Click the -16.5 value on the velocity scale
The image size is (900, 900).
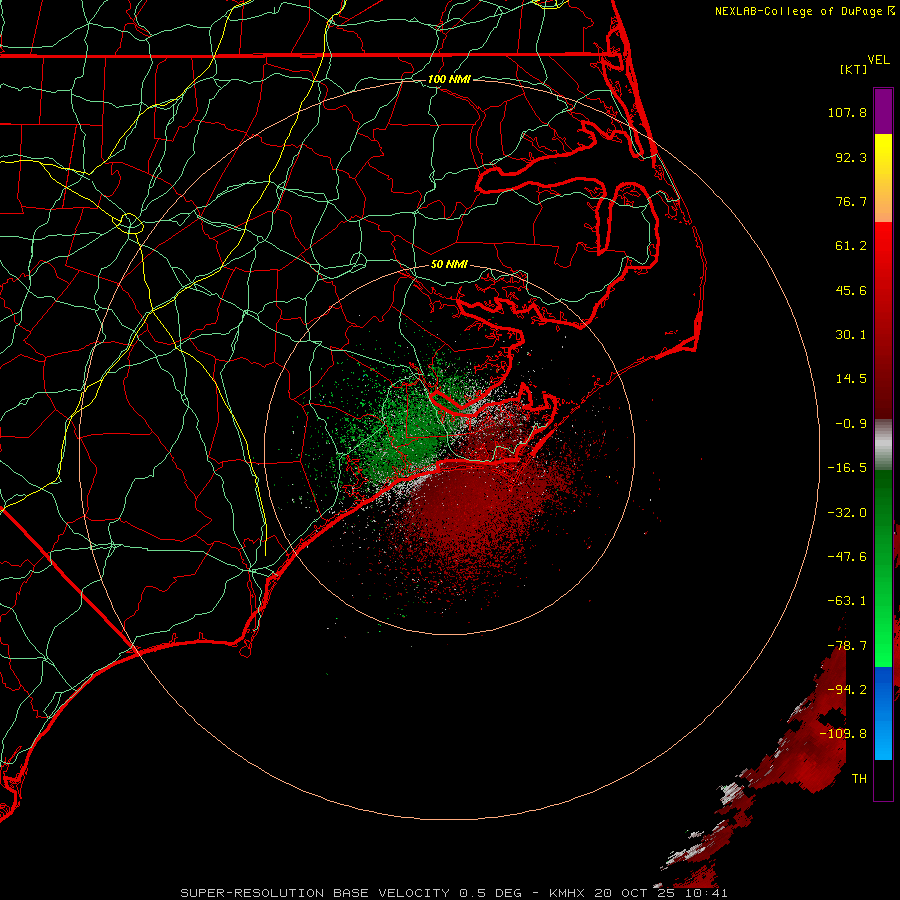847,468
